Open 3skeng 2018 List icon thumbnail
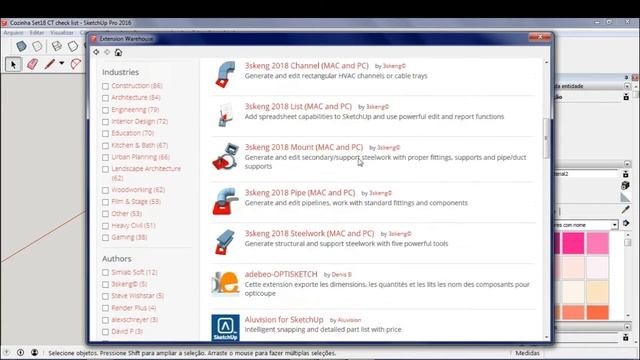The image size is (640, 360). pyautogui.click(x=225, y=115)
